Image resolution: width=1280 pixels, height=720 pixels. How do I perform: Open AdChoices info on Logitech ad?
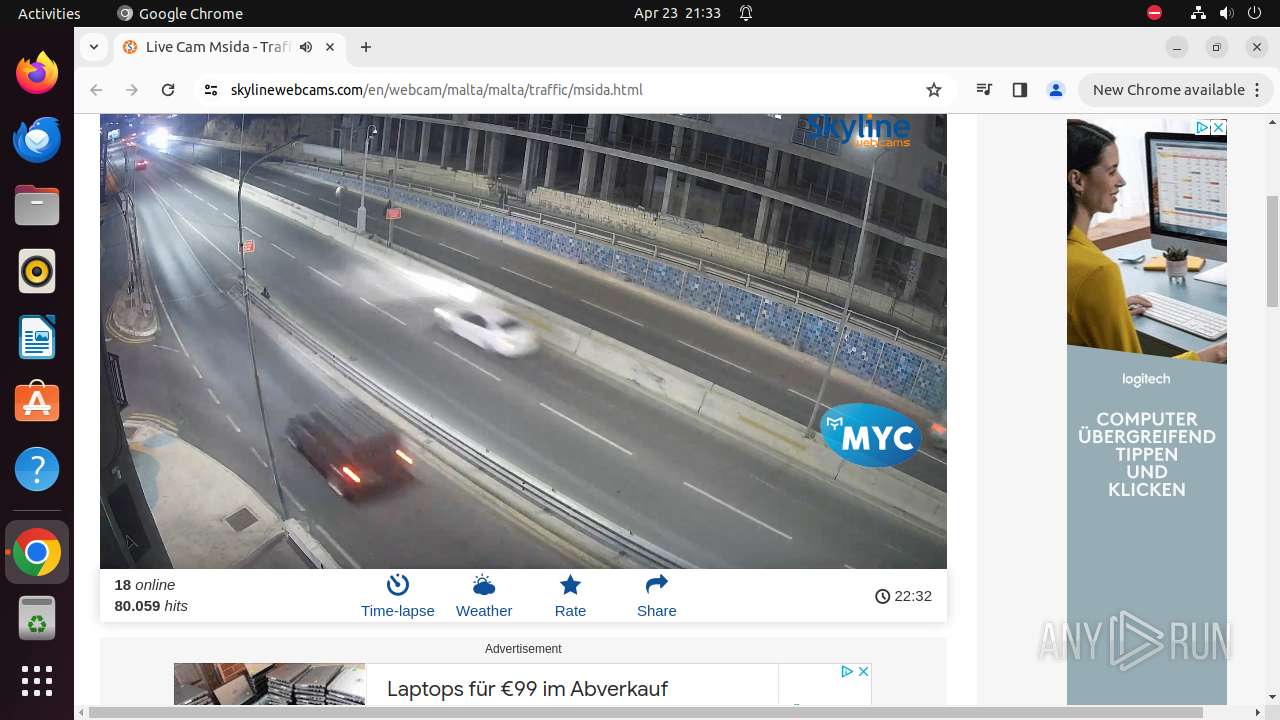click(1203, 128)
